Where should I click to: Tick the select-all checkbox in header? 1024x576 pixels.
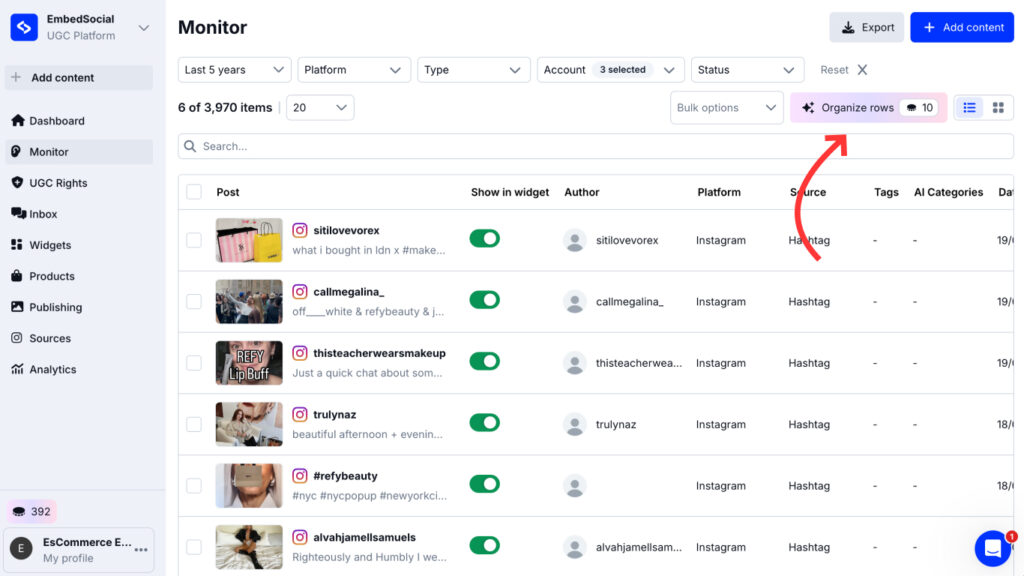coord(194,192)
